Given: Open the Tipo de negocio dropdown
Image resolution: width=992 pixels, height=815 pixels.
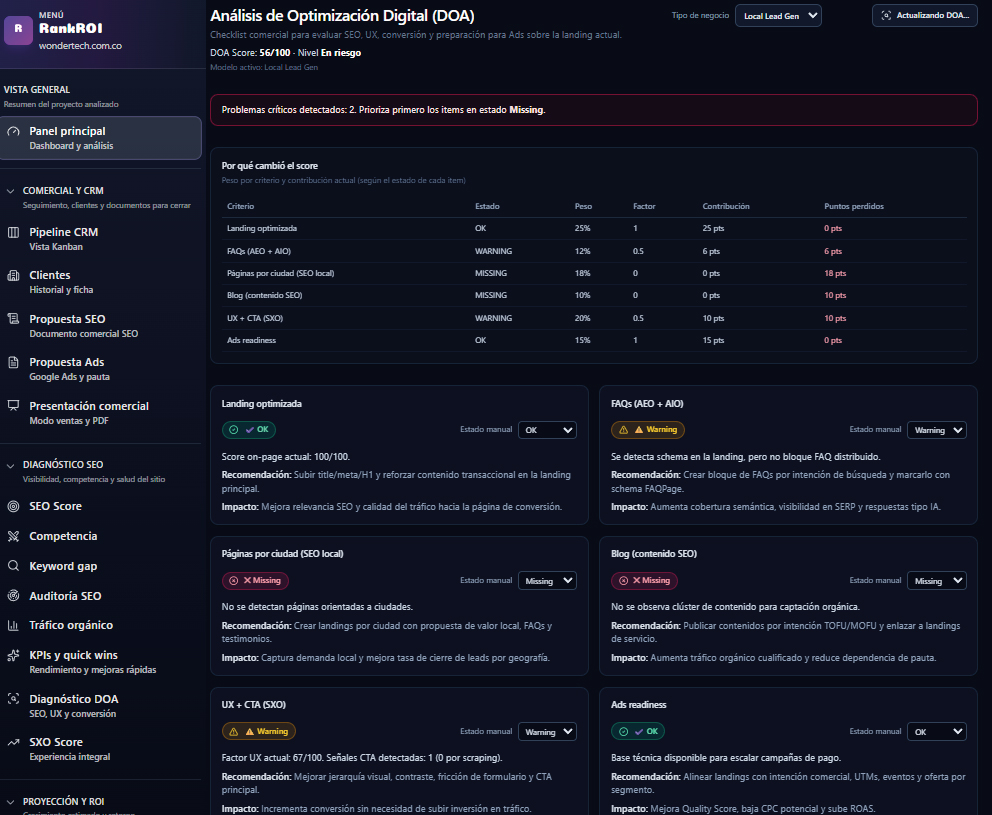Looking at the screenshot, I should click(778, 16).
